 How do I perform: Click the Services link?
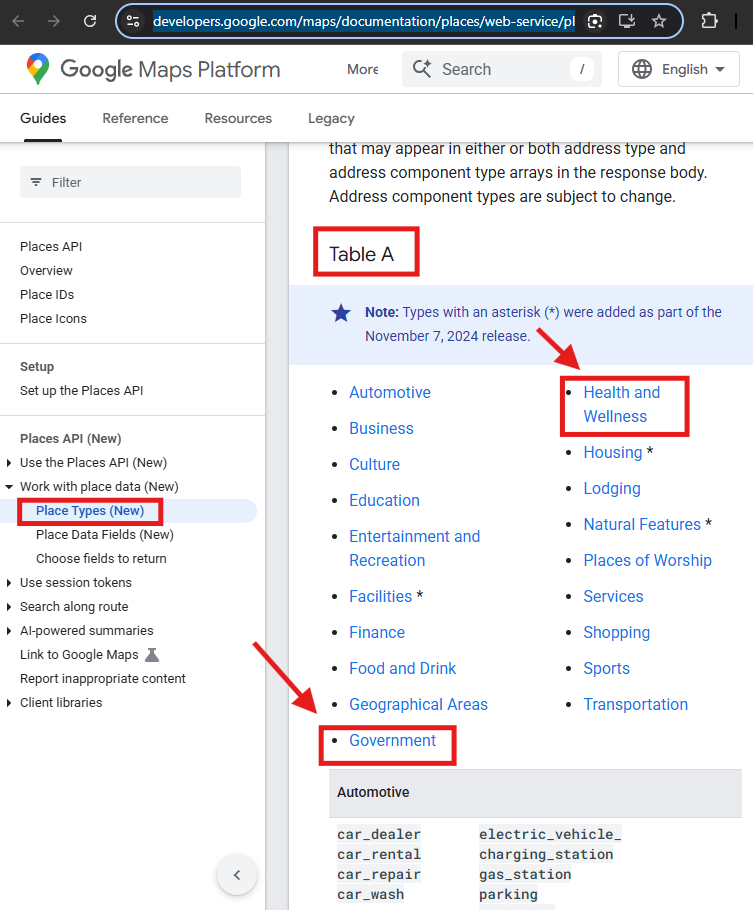(613, 596)
